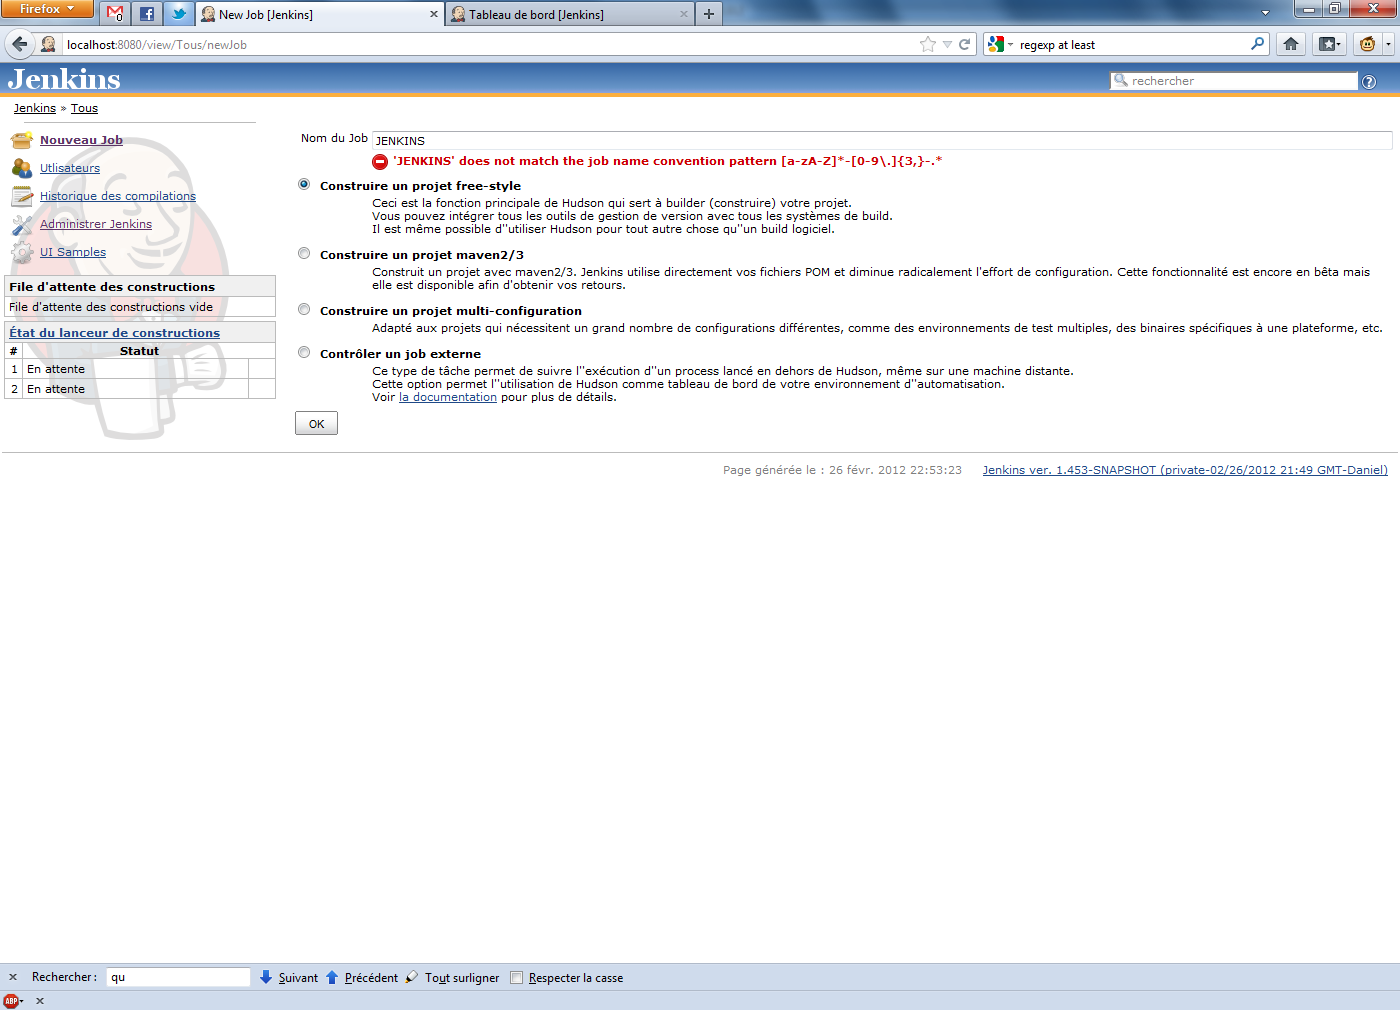The height and width of the screenshot is (1010, 1400).
Task: Click the Historique des compilations notepad icon
Action: (x=22, y=196)
